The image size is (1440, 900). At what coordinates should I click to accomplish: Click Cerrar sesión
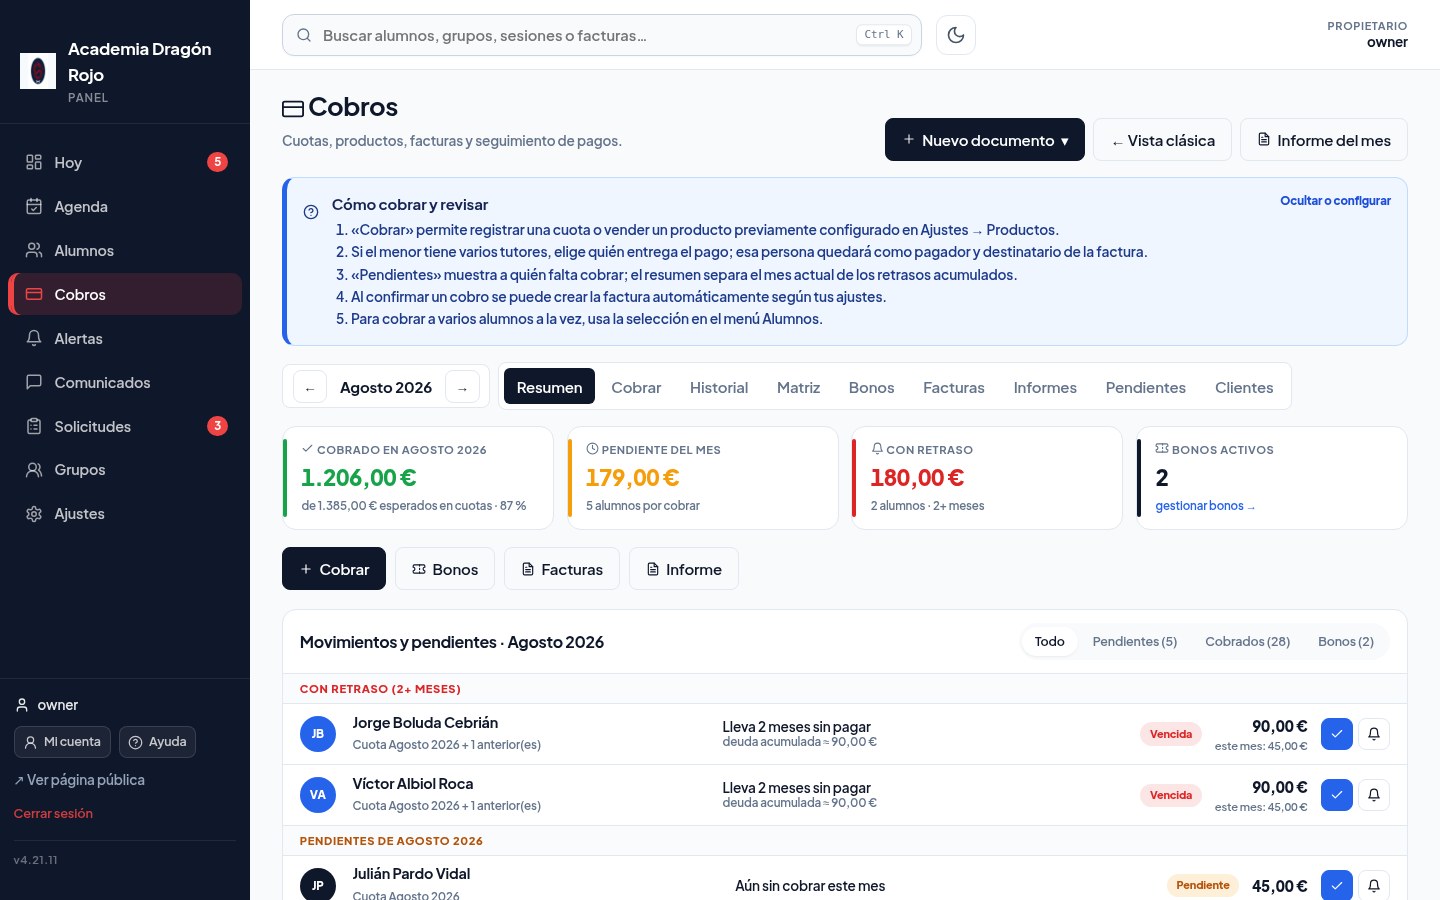53,814
